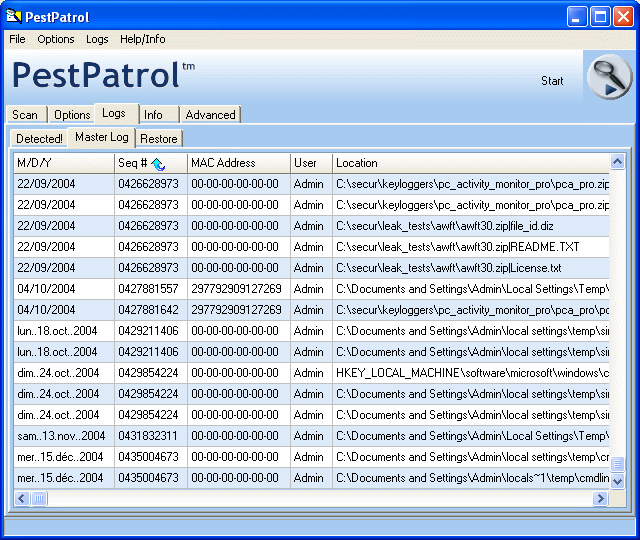
Task: Click MAC address 297792909127269 in 0427881557 row
Action: (x=236, y=289)
